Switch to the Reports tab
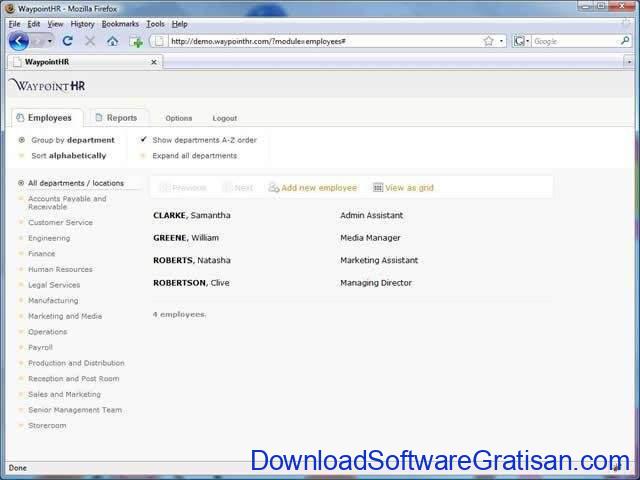The image size is (640, 480). pos(119,118)
